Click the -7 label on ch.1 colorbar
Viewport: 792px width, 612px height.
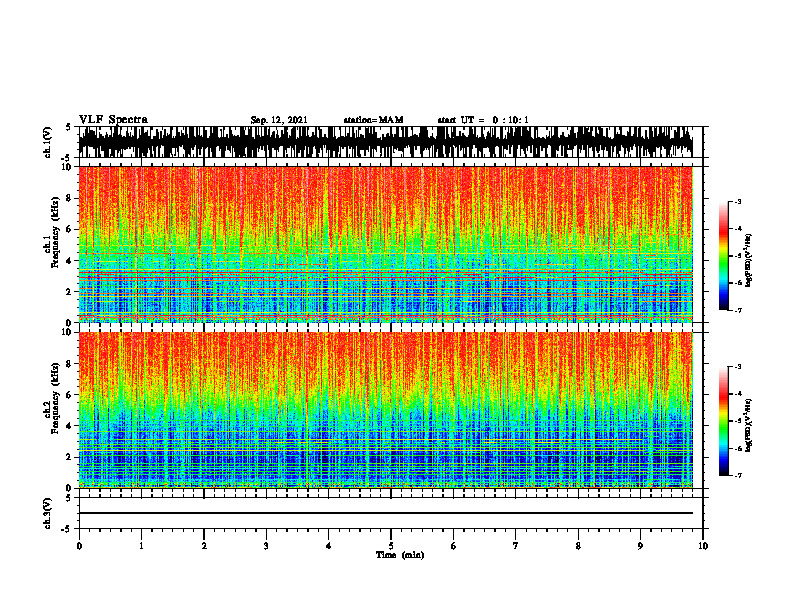click(x=738, y=310)
